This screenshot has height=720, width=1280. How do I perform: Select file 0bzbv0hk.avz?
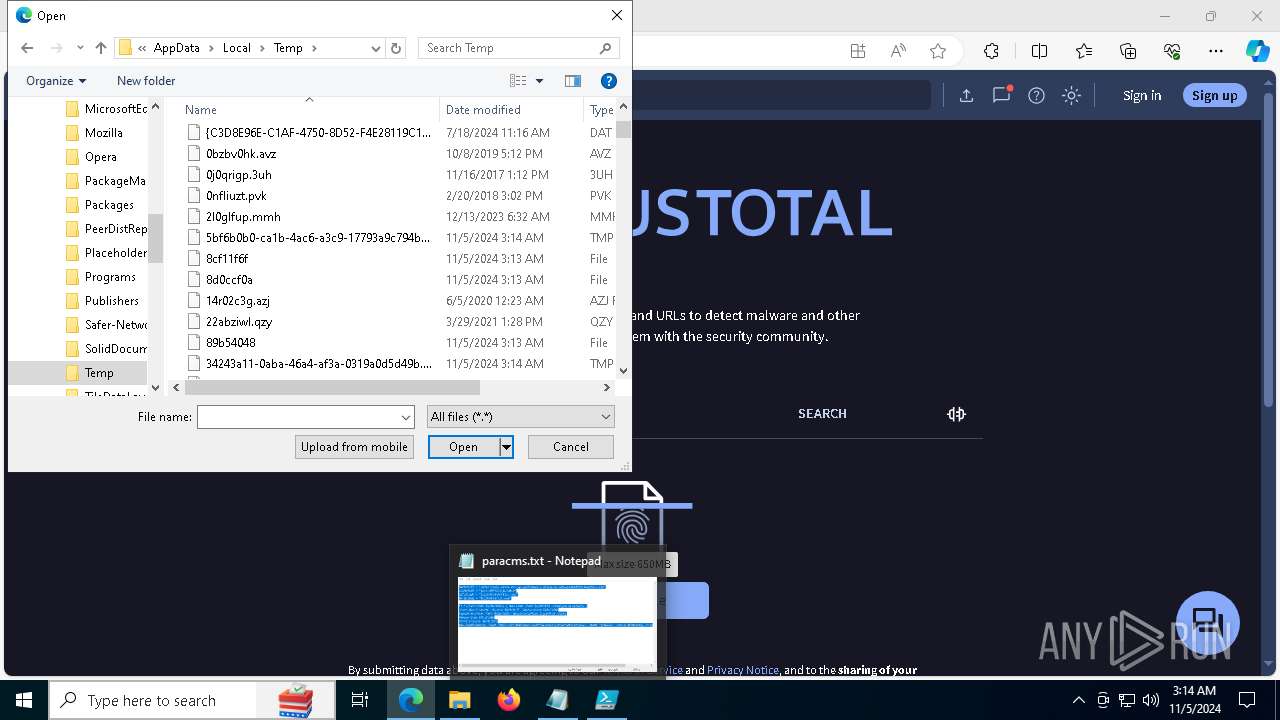[x=240, y=154]
